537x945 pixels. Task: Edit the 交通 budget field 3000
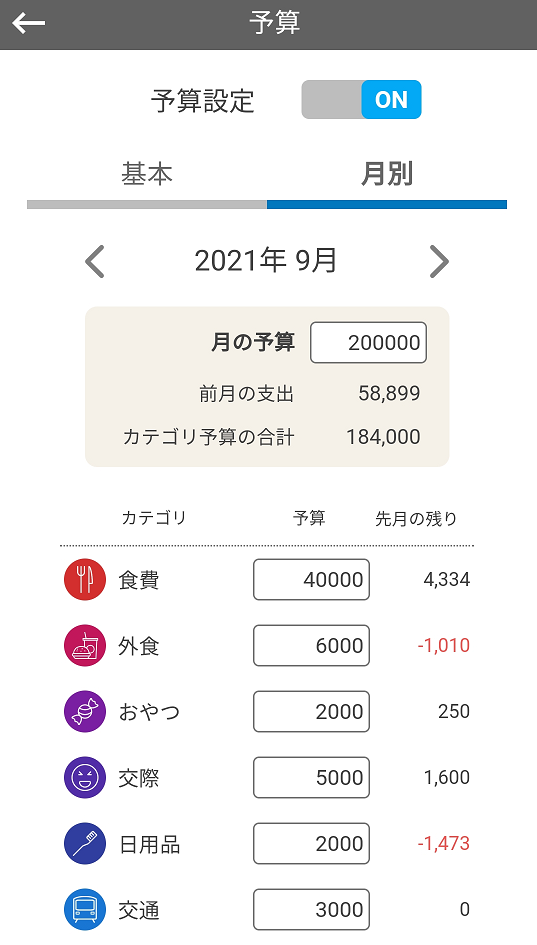pos(311,909)
